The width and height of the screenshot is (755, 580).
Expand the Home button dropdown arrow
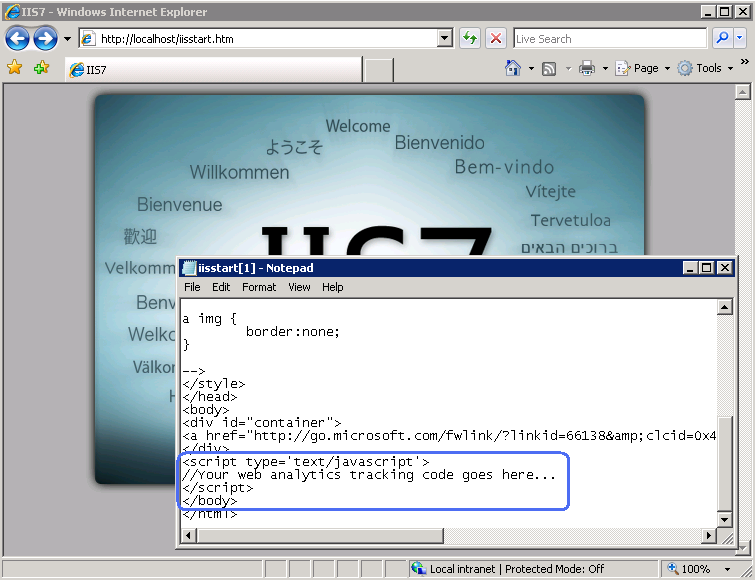(531, 68)
